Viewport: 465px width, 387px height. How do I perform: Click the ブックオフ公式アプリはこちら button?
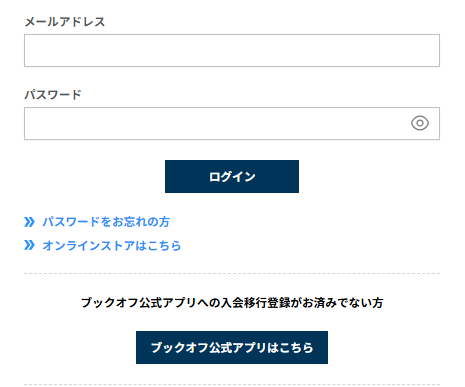coord(232,347)
